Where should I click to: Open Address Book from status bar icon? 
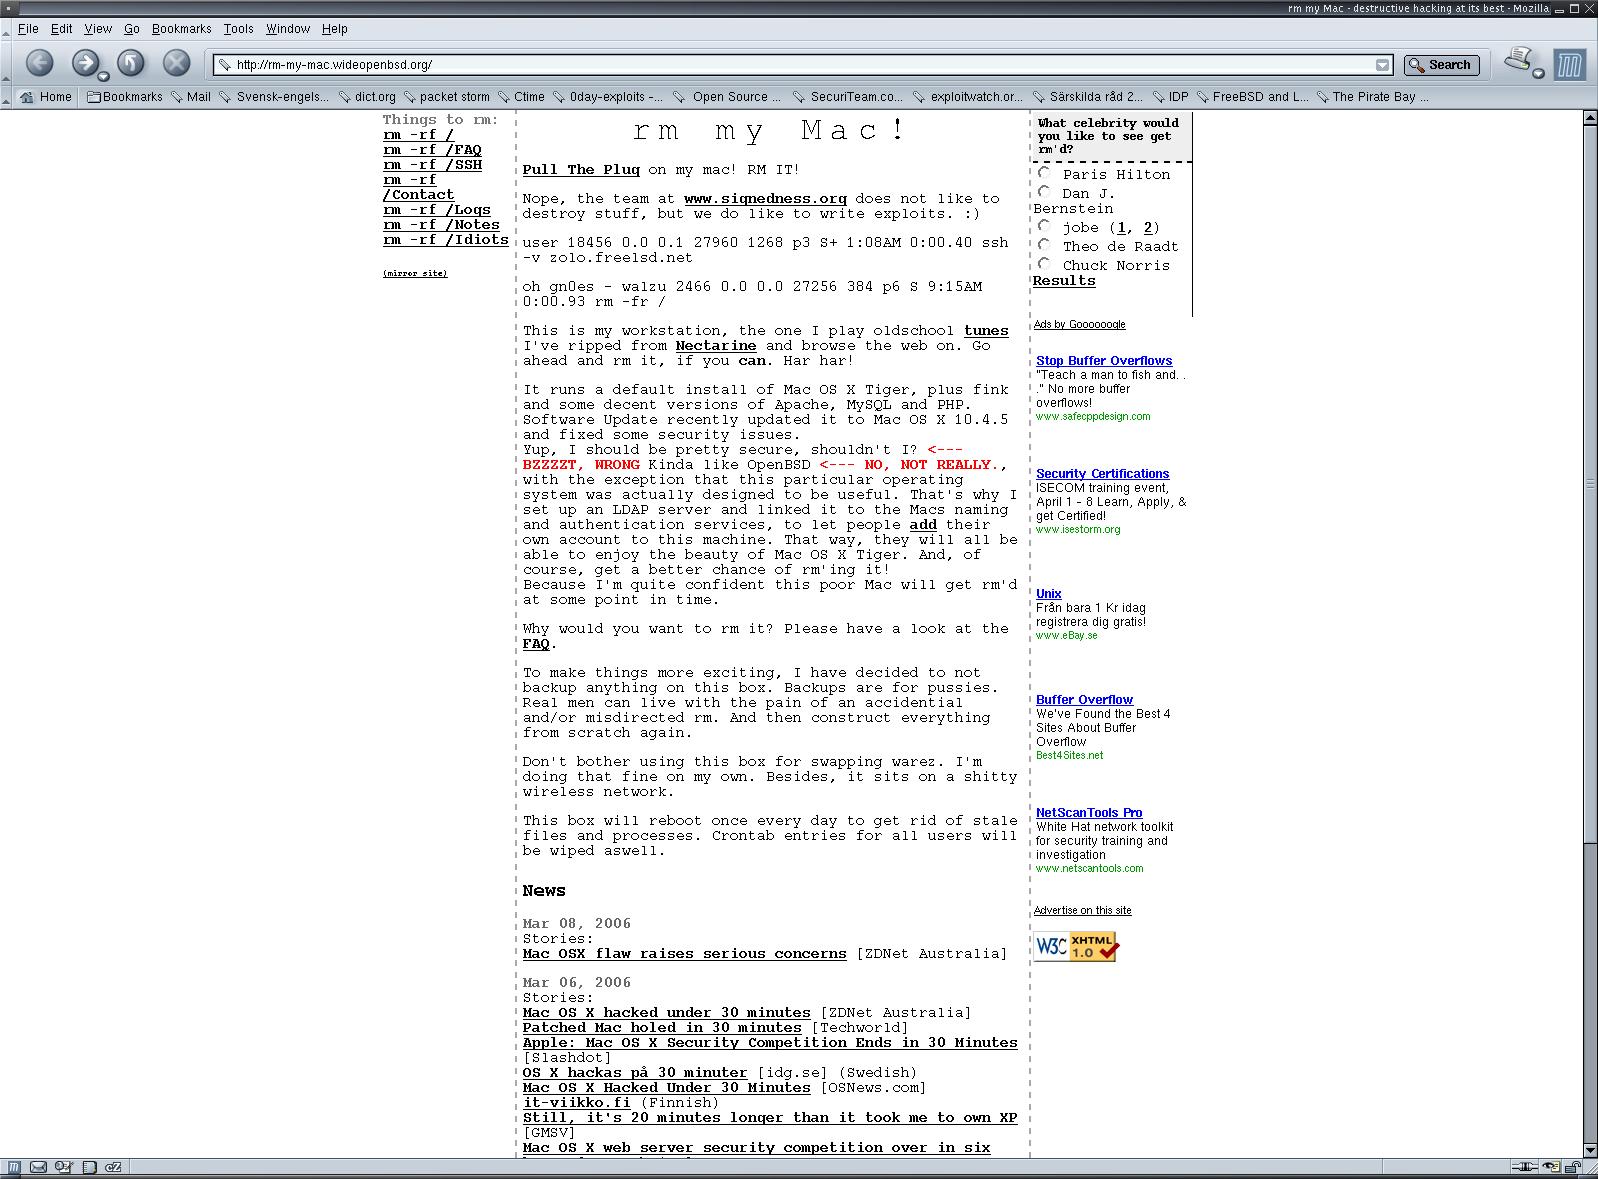click(89, 1167)
